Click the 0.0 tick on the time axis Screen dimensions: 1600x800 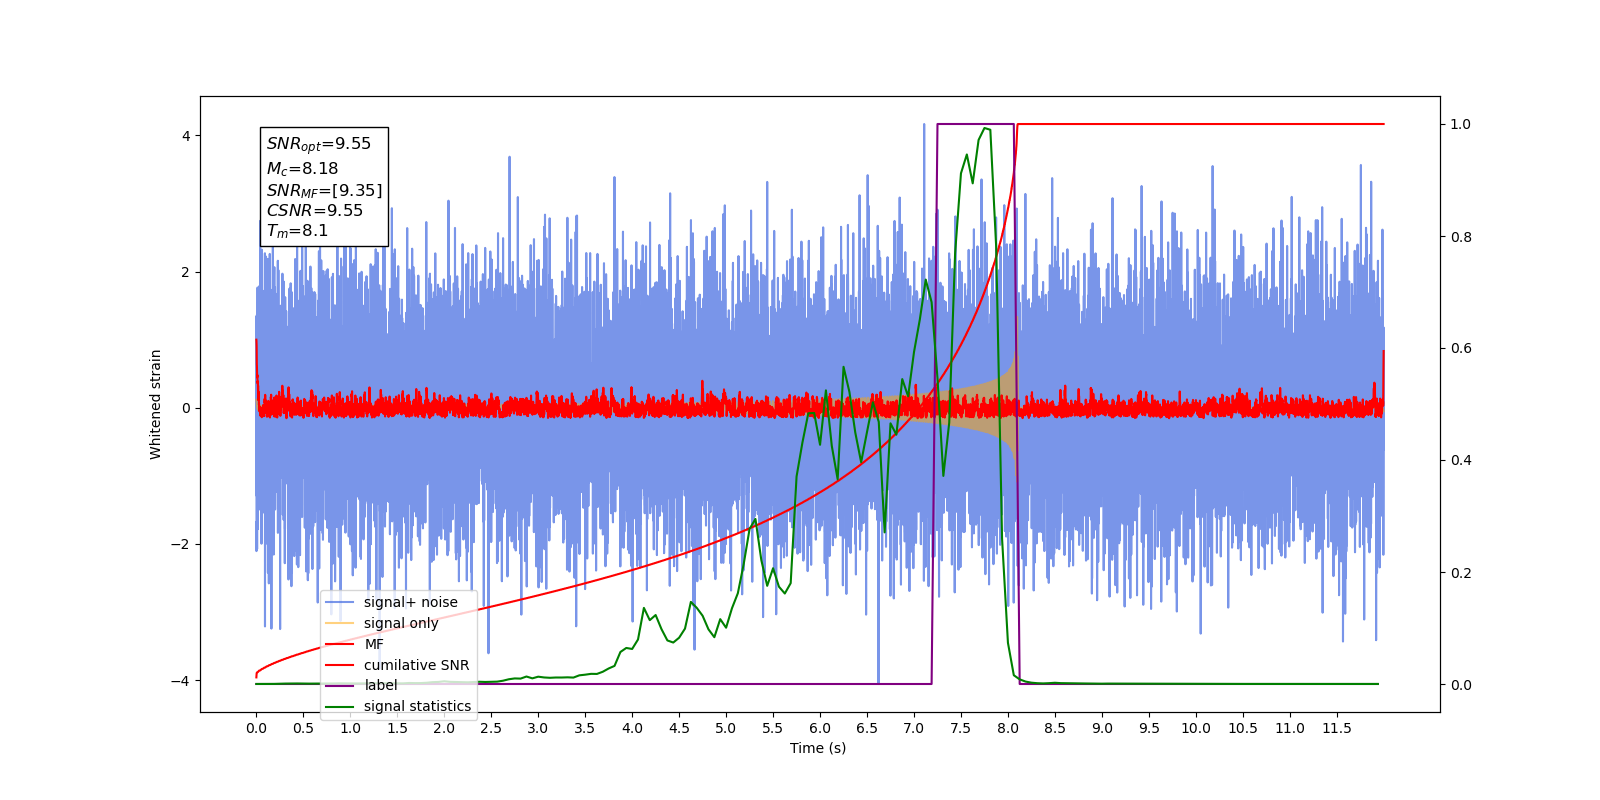point(256,728)
